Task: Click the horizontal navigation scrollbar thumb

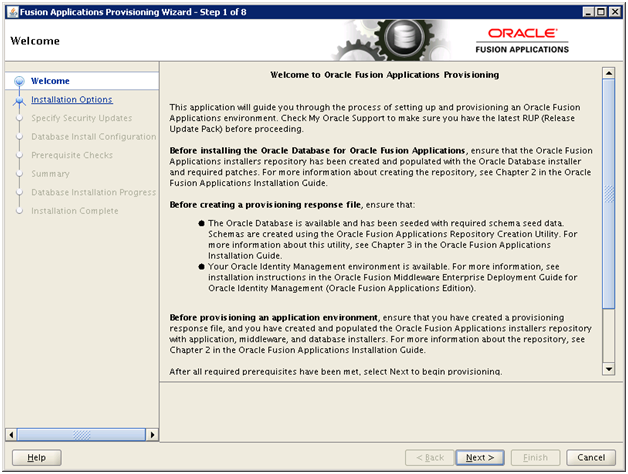Action: [x=81, y=435]
